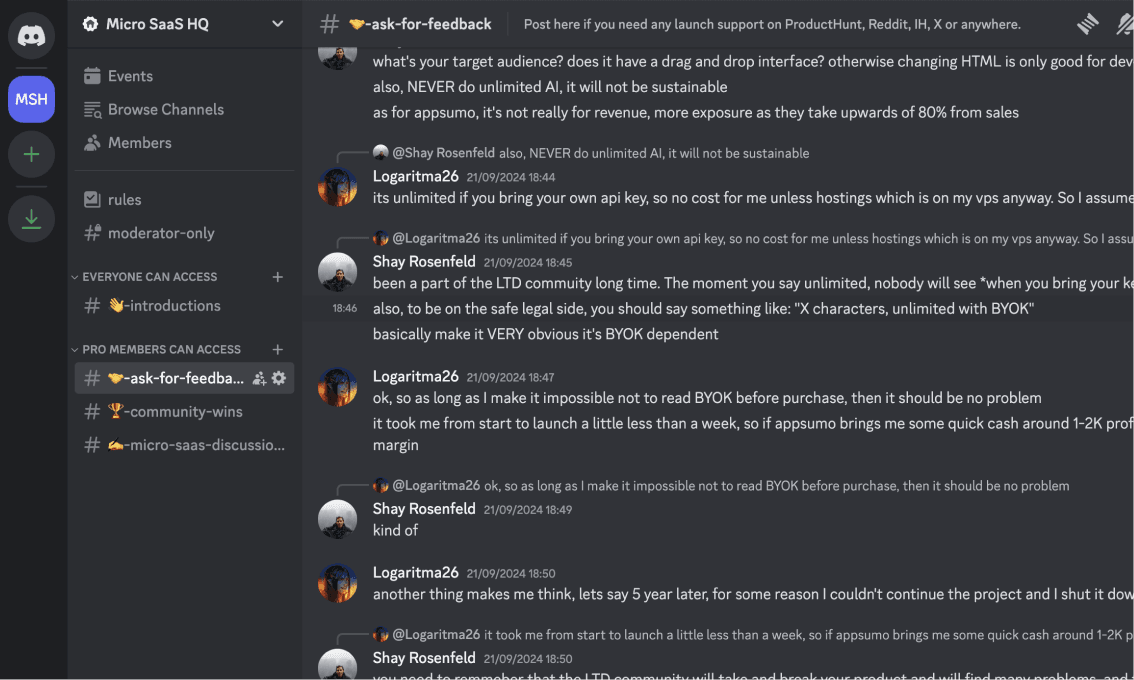Collapse the Pro Members Can Access category

[x=161, y=349]
